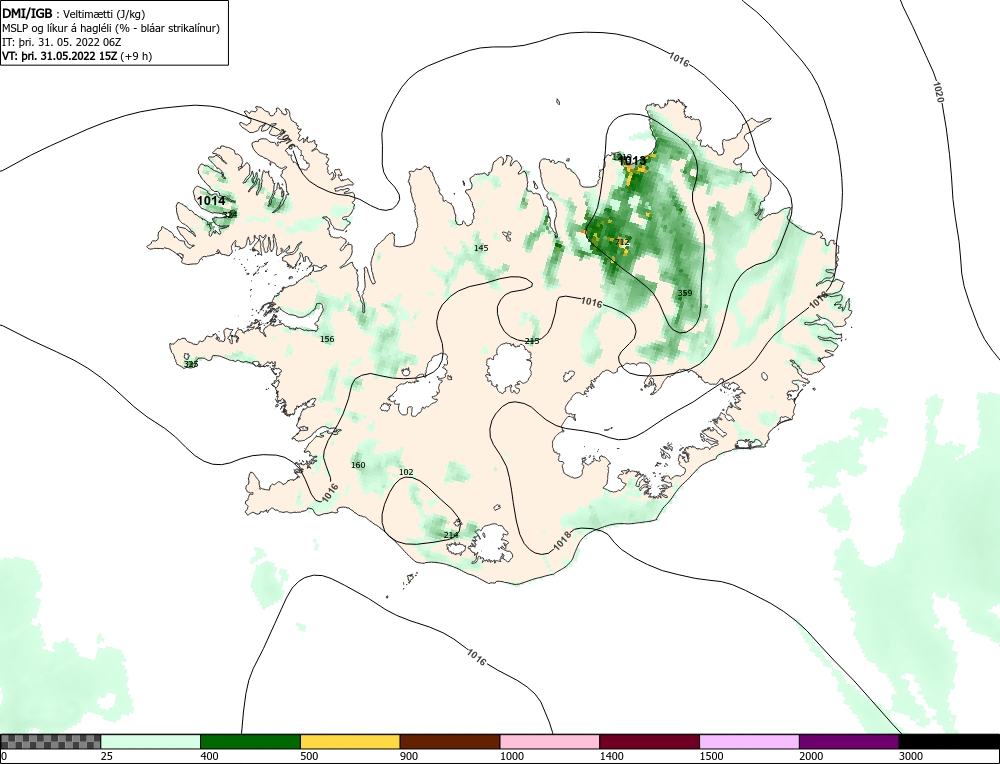
Task: Click the 1020 isobar label
Action: click(x=938, y=91)
